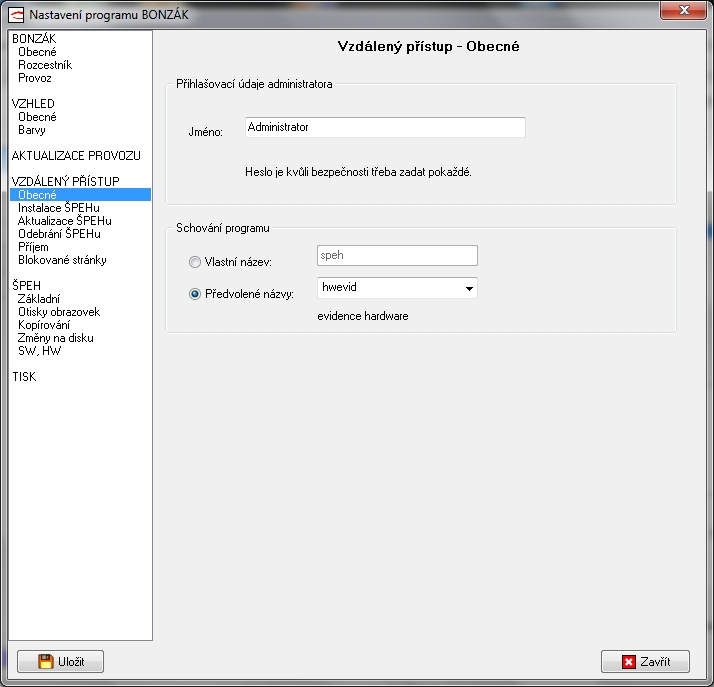
Task: Select the VZDÁLENÝ PŘÍSTUP section header
Action: coord(66,182)
